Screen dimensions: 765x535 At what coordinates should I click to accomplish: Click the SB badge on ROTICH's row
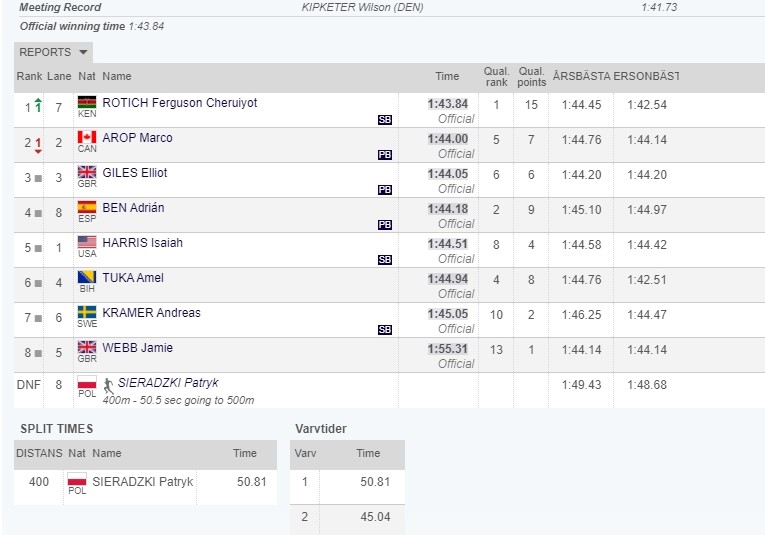coord(385,120)
